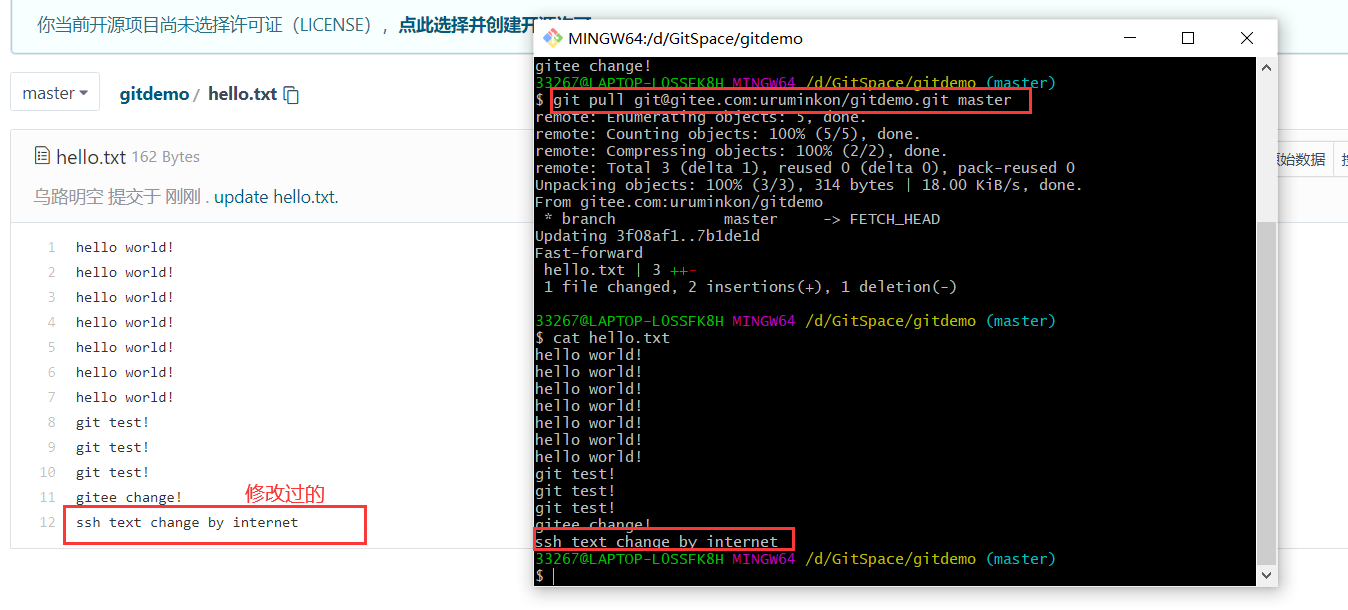This screenshot has width=1348, height=610.
Task: Click the terminal scrollbar down arrow
Action: [x=1266, y=576]
